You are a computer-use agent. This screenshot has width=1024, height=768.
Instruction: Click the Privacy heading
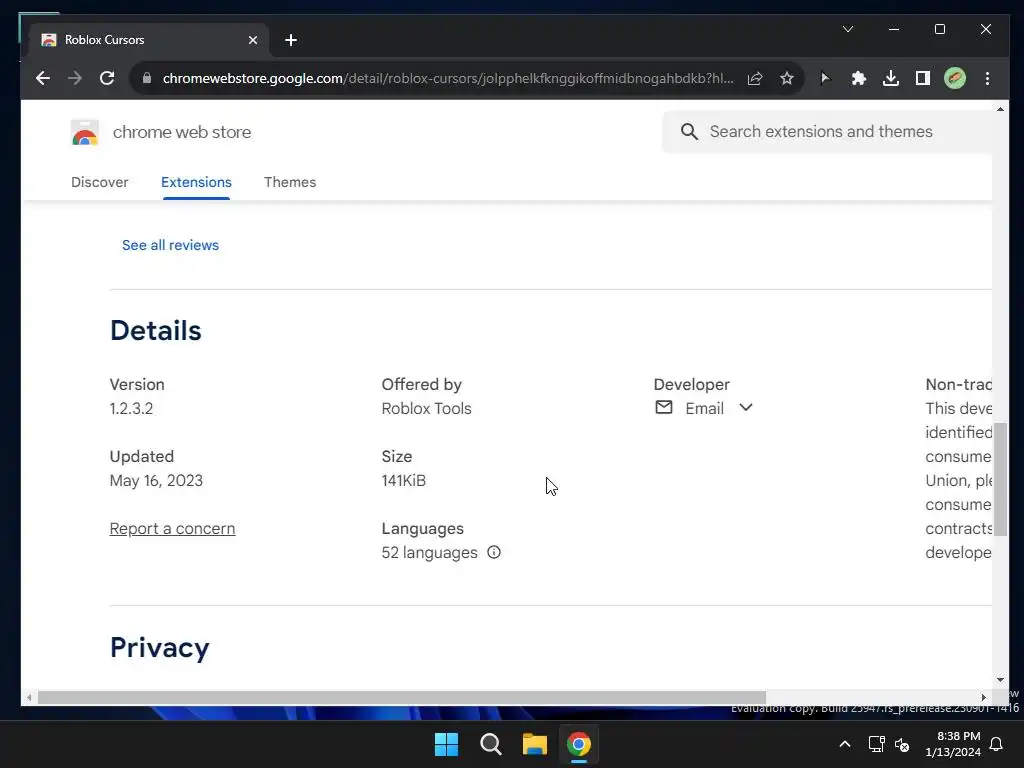tap(159, 648)
